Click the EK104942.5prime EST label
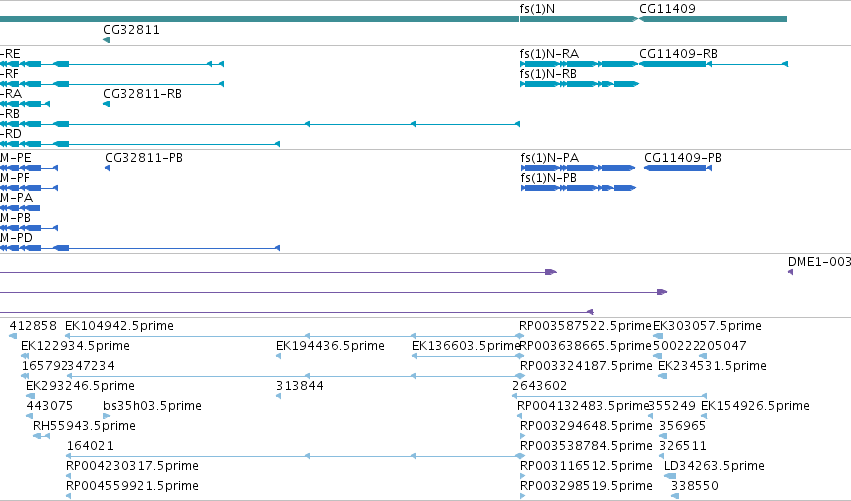Viewport: 851px width, 501px height. (119, 326)
